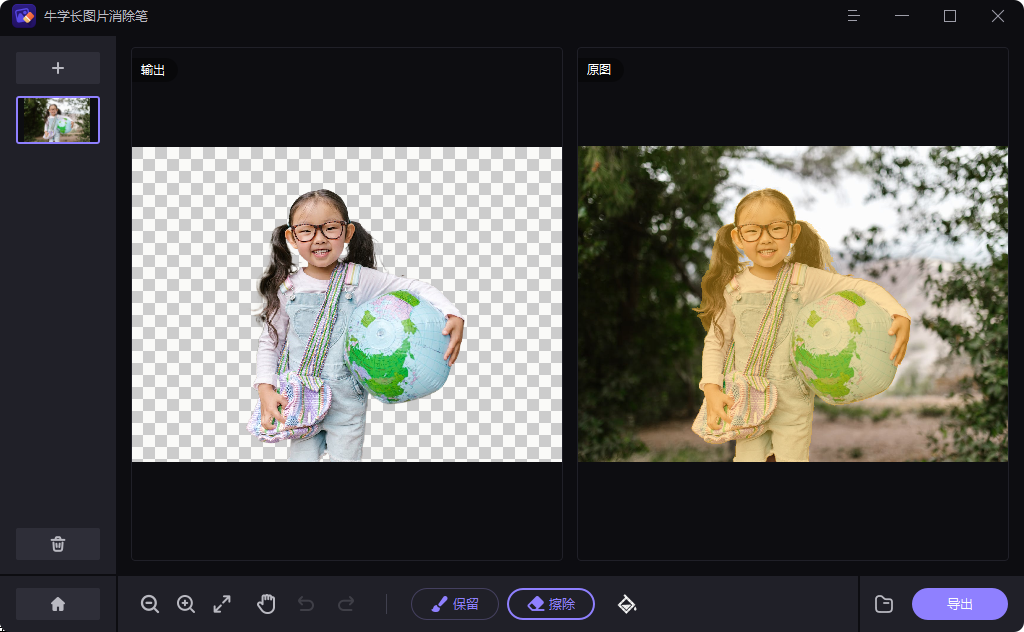
Task: Zoom in with the magnifier plus icon
Action: (186, 604)
